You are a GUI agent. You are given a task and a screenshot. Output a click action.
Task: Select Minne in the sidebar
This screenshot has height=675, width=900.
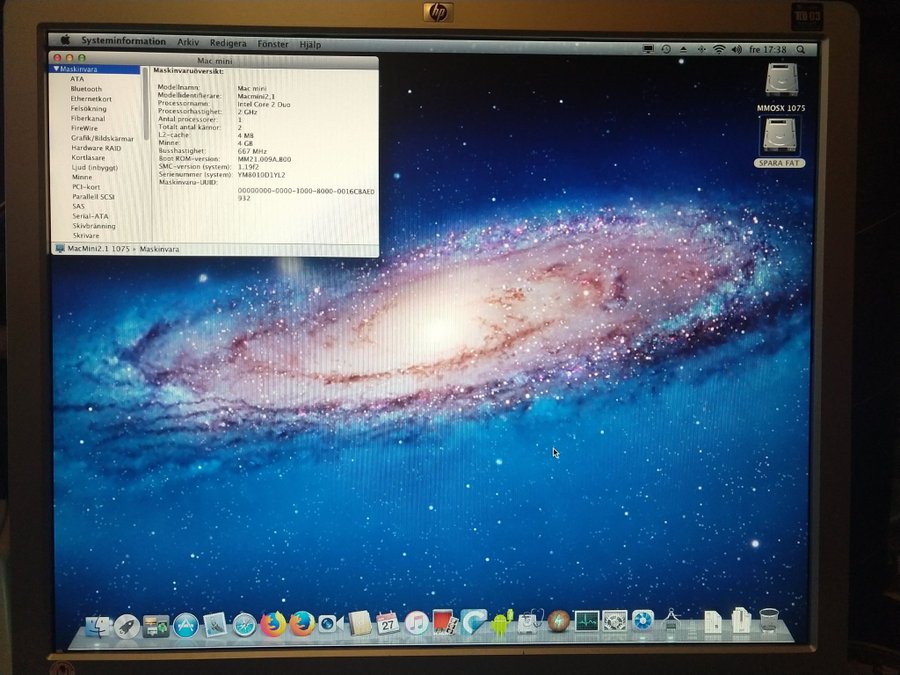(82, 177)
